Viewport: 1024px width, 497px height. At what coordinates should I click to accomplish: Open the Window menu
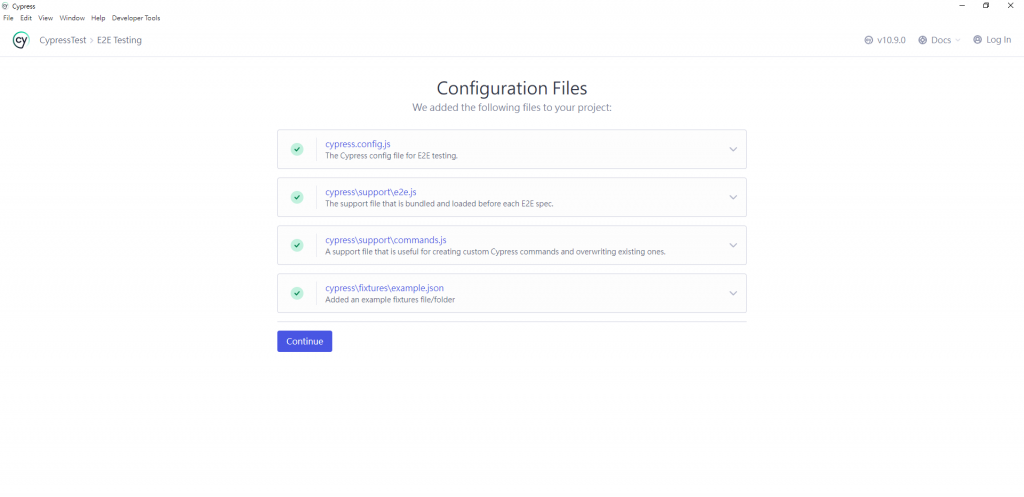[72, 18]
